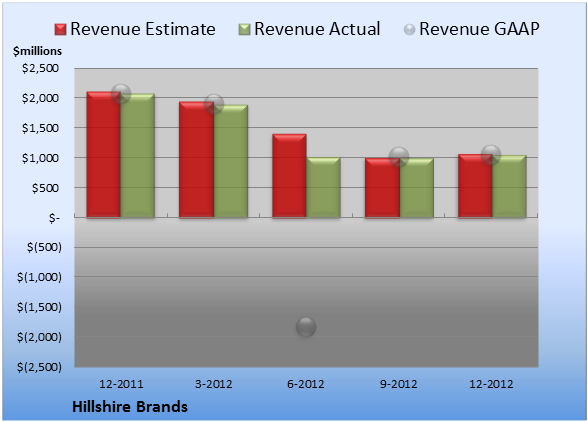588x422 pixels.
Task: Click the '12-2011' x-axis label
Action: click(121, 384)
